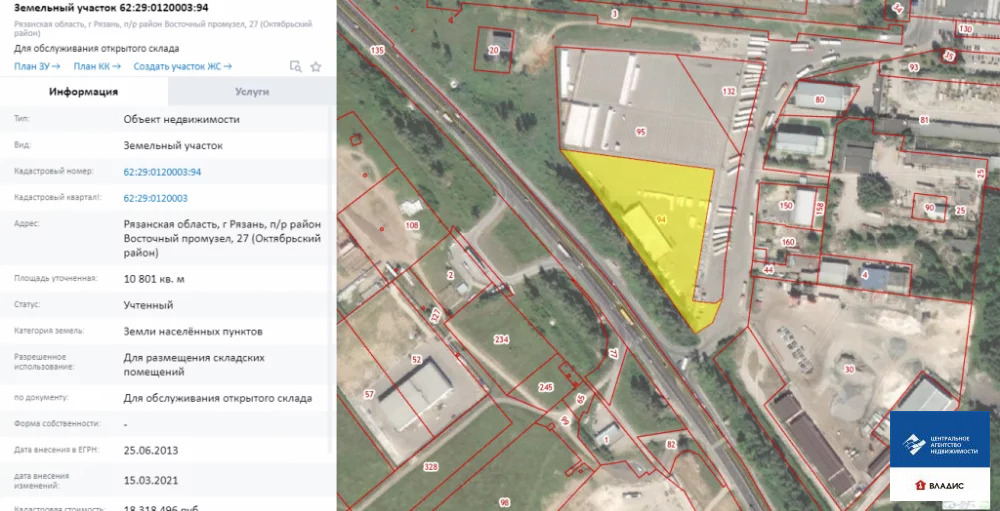Click the date 25.06.2013
The image size is (1000, 511).
coord(151,450)
